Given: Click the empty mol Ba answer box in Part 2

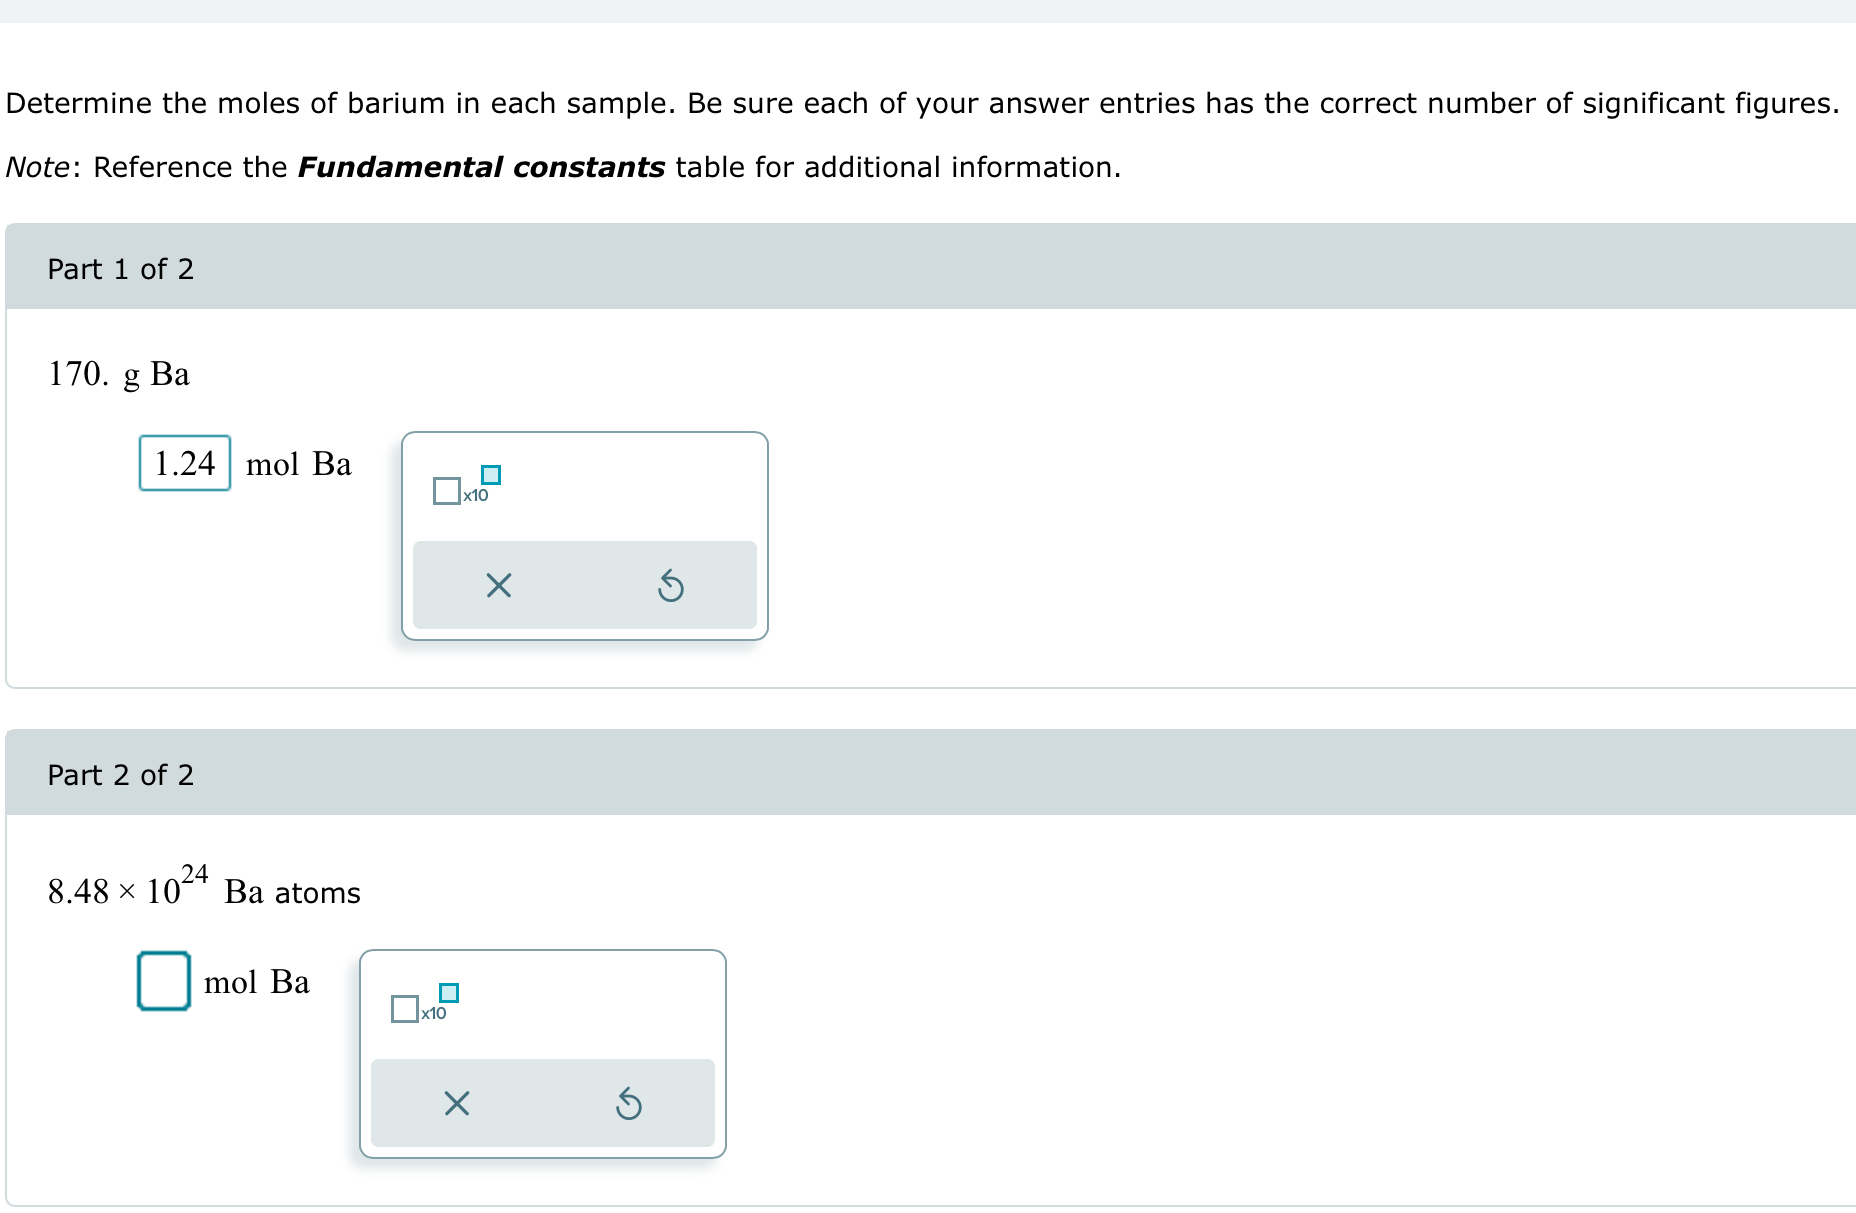Looking at the screenshot, I should pyautogui.click(x=162, y=981).
